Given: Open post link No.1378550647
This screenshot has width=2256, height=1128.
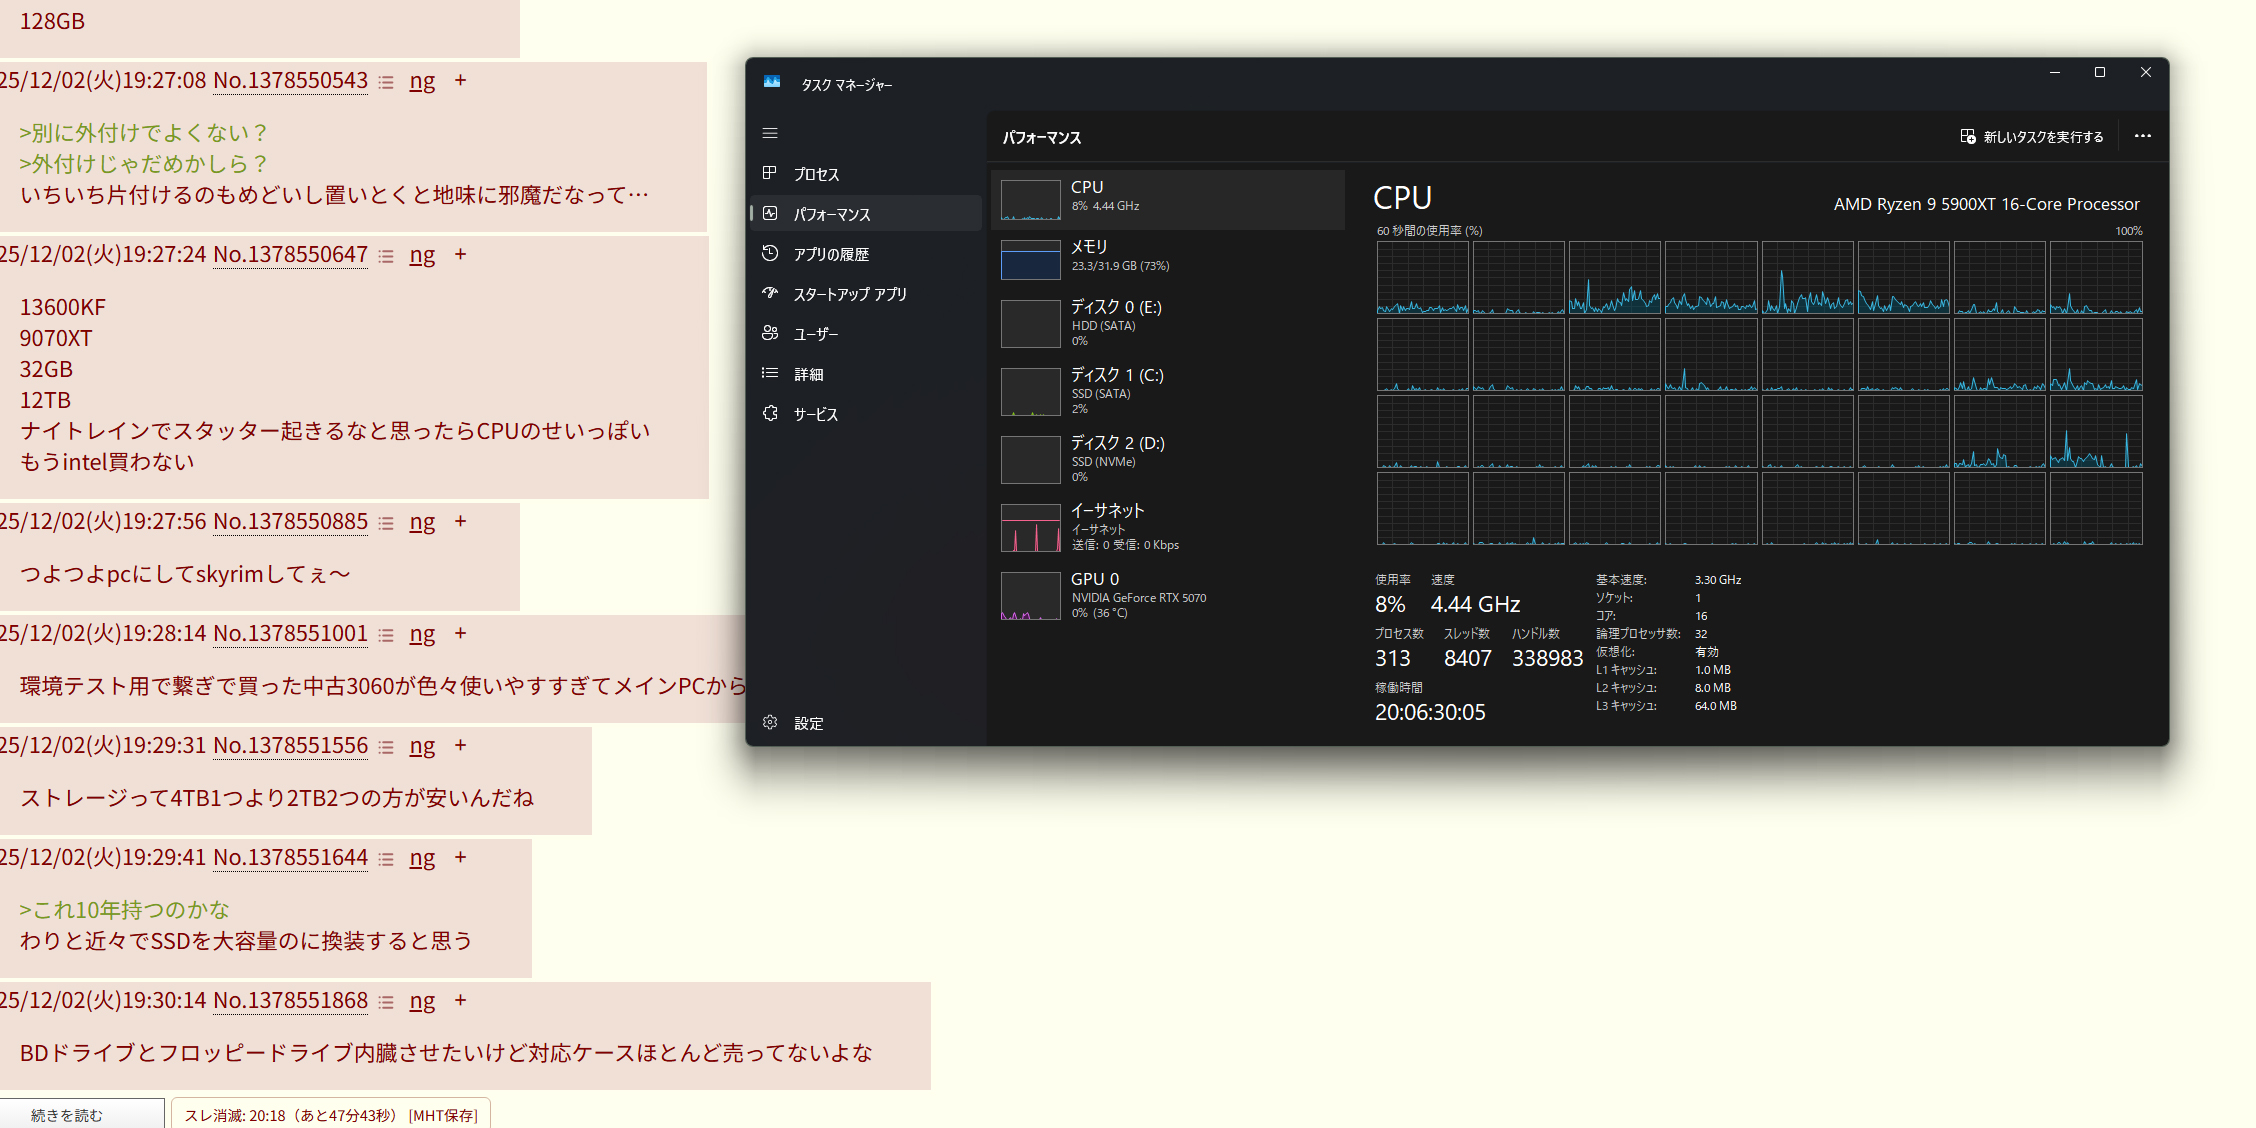Looking at the screenshot, I should [x=290, y=255].
